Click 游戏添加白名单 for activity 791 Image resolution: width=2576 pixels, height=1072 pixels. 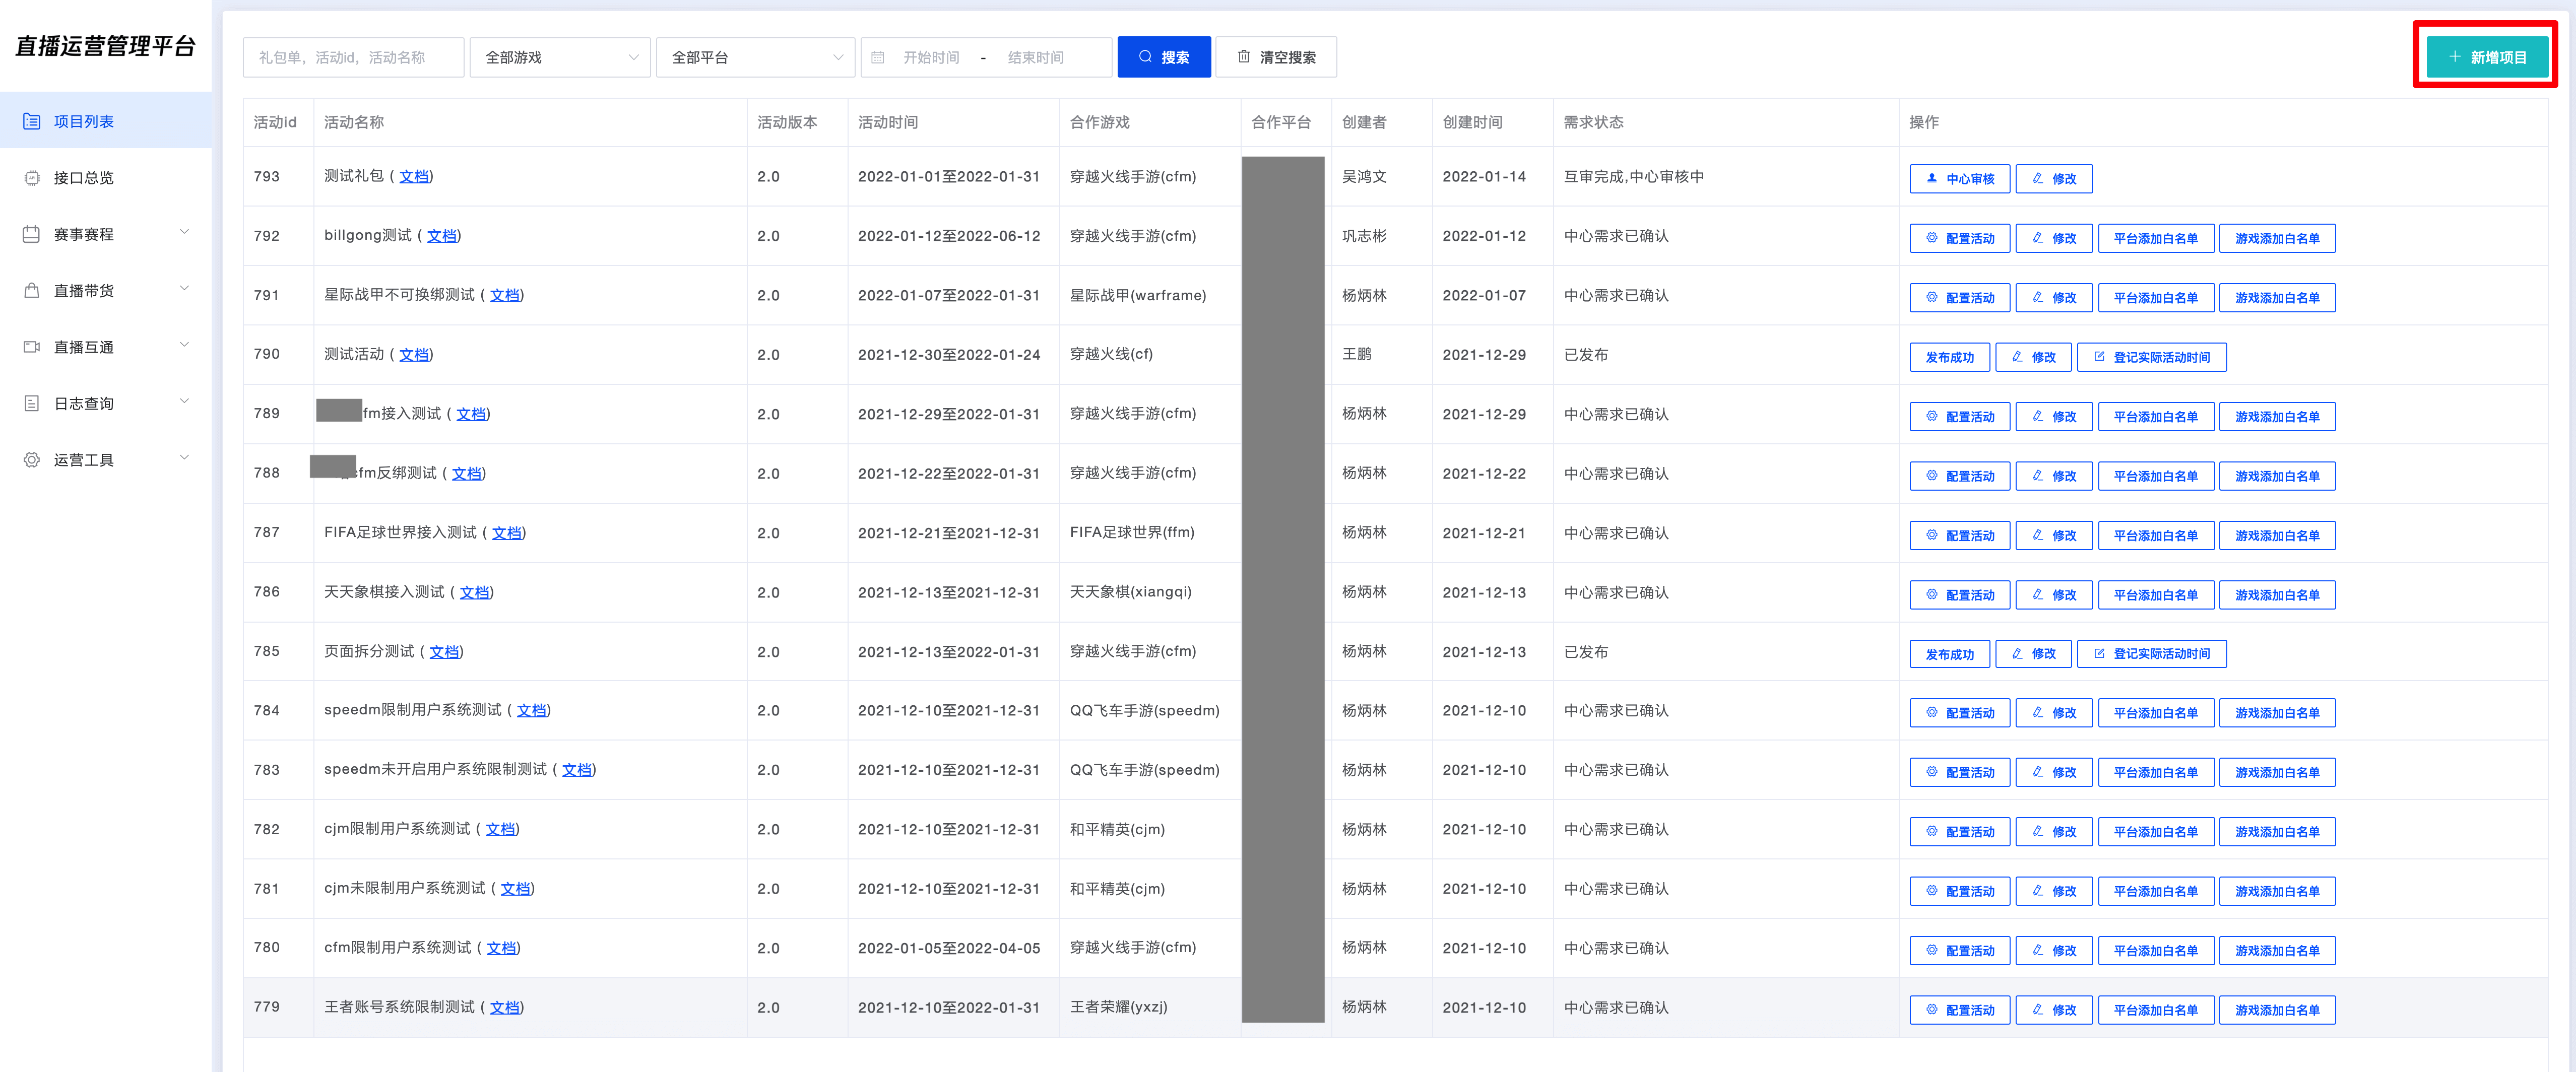[x=2277, y=297]
